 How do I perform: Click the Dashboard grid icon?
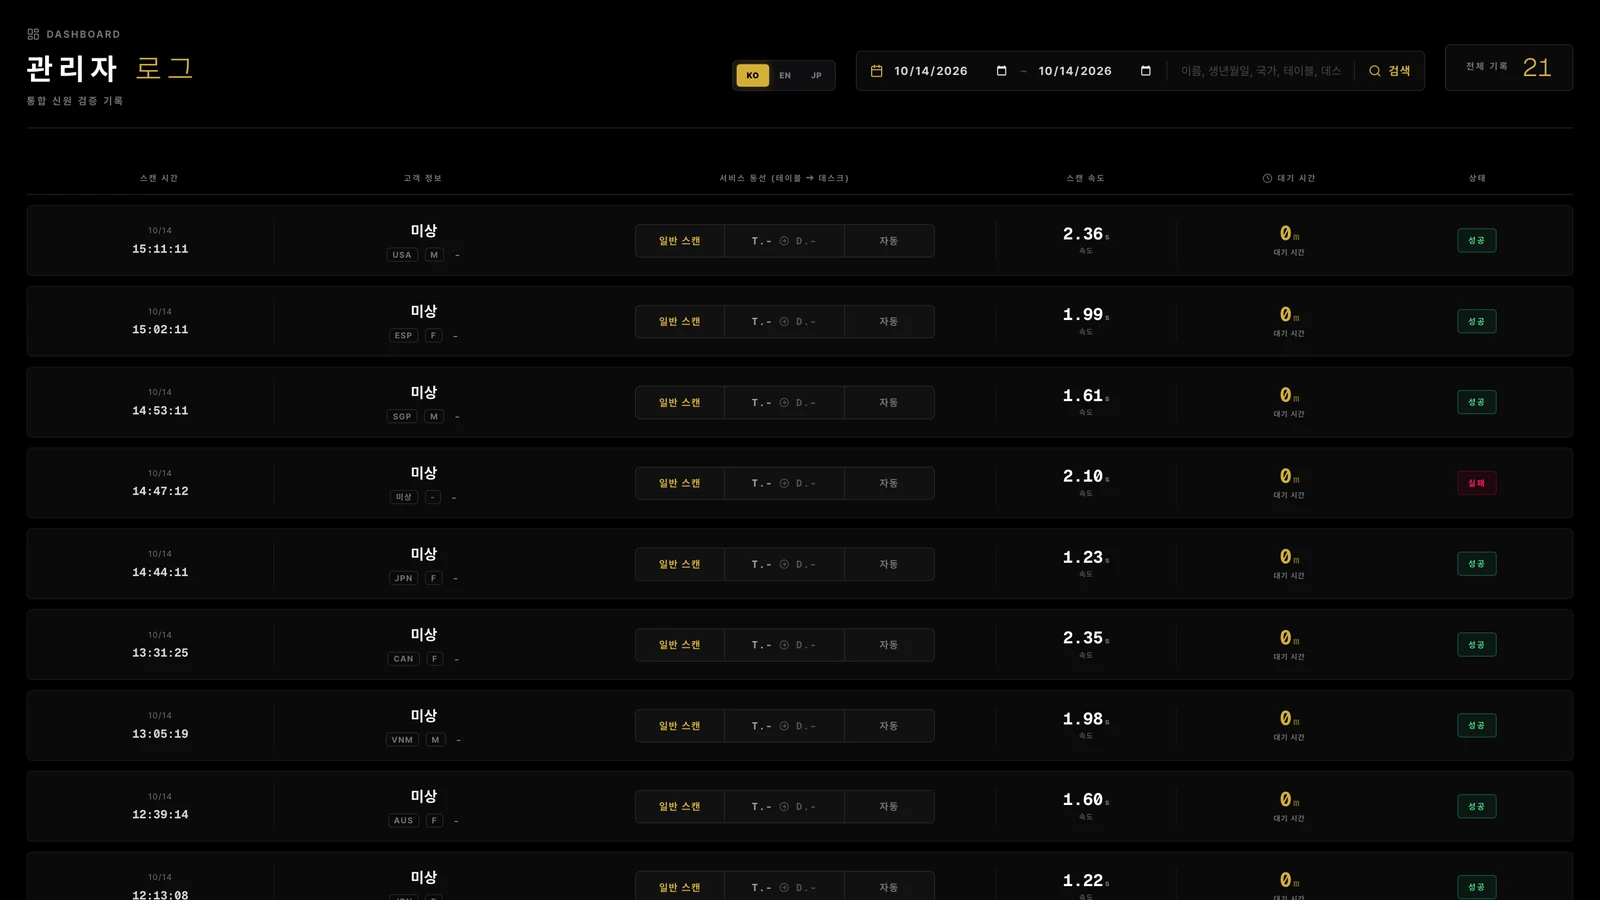(x=33, y=34)
